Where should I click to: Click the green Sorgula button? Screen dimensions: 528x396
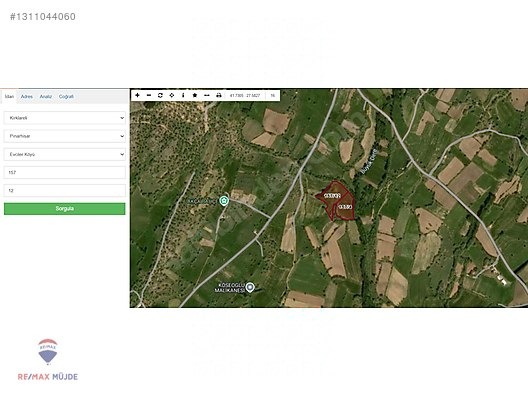pos(65,209)
